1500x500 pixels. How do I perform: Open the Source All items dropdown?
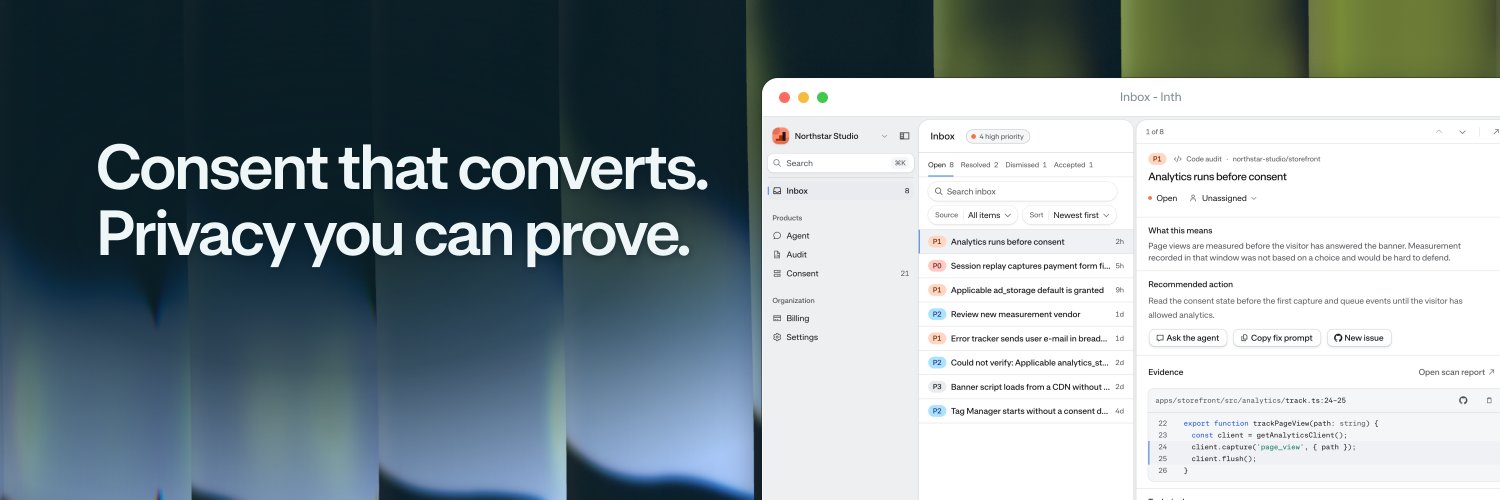click(973, 215)
